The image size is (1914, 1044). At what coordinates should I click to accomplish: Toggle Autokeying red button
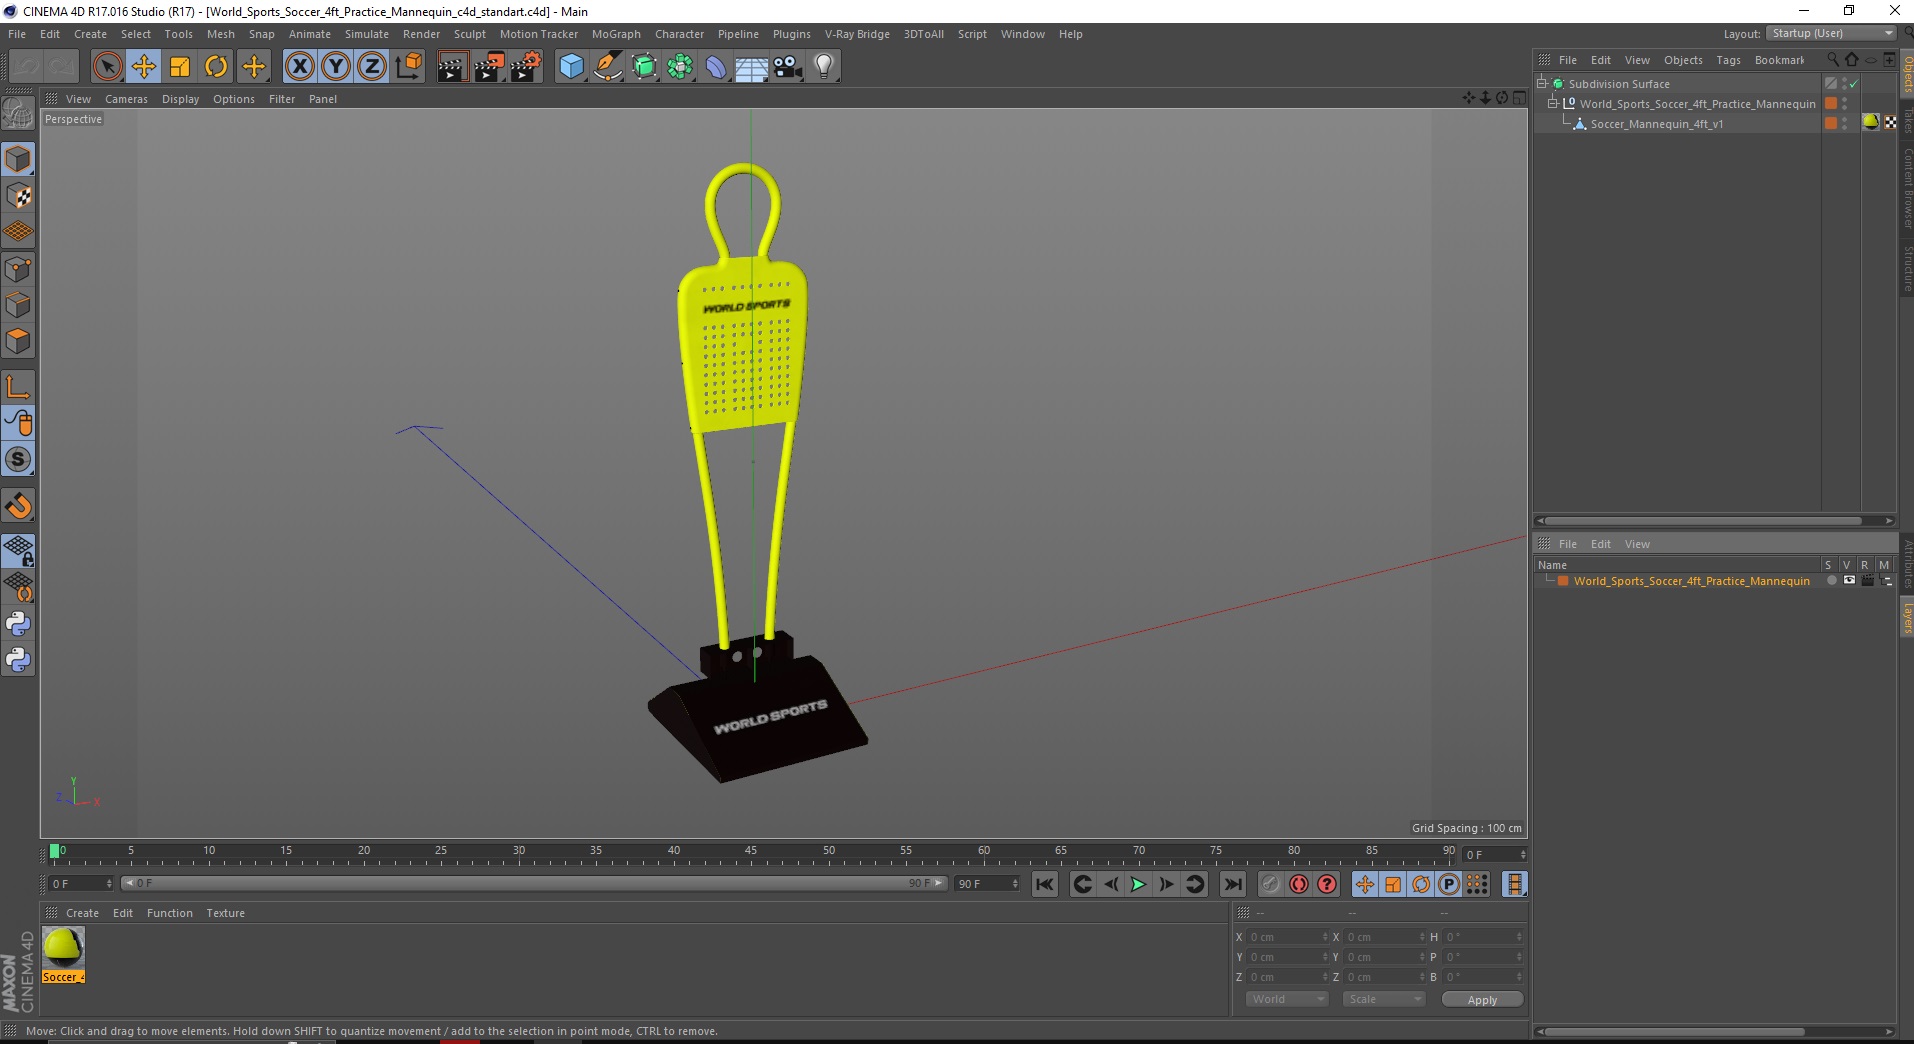[x=1298, y=884]
